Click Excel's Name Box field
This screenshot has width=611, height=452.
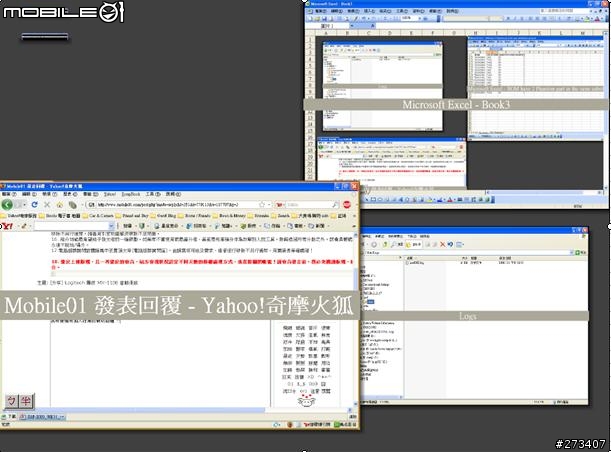pyautogui.click(x=328, y=26)
